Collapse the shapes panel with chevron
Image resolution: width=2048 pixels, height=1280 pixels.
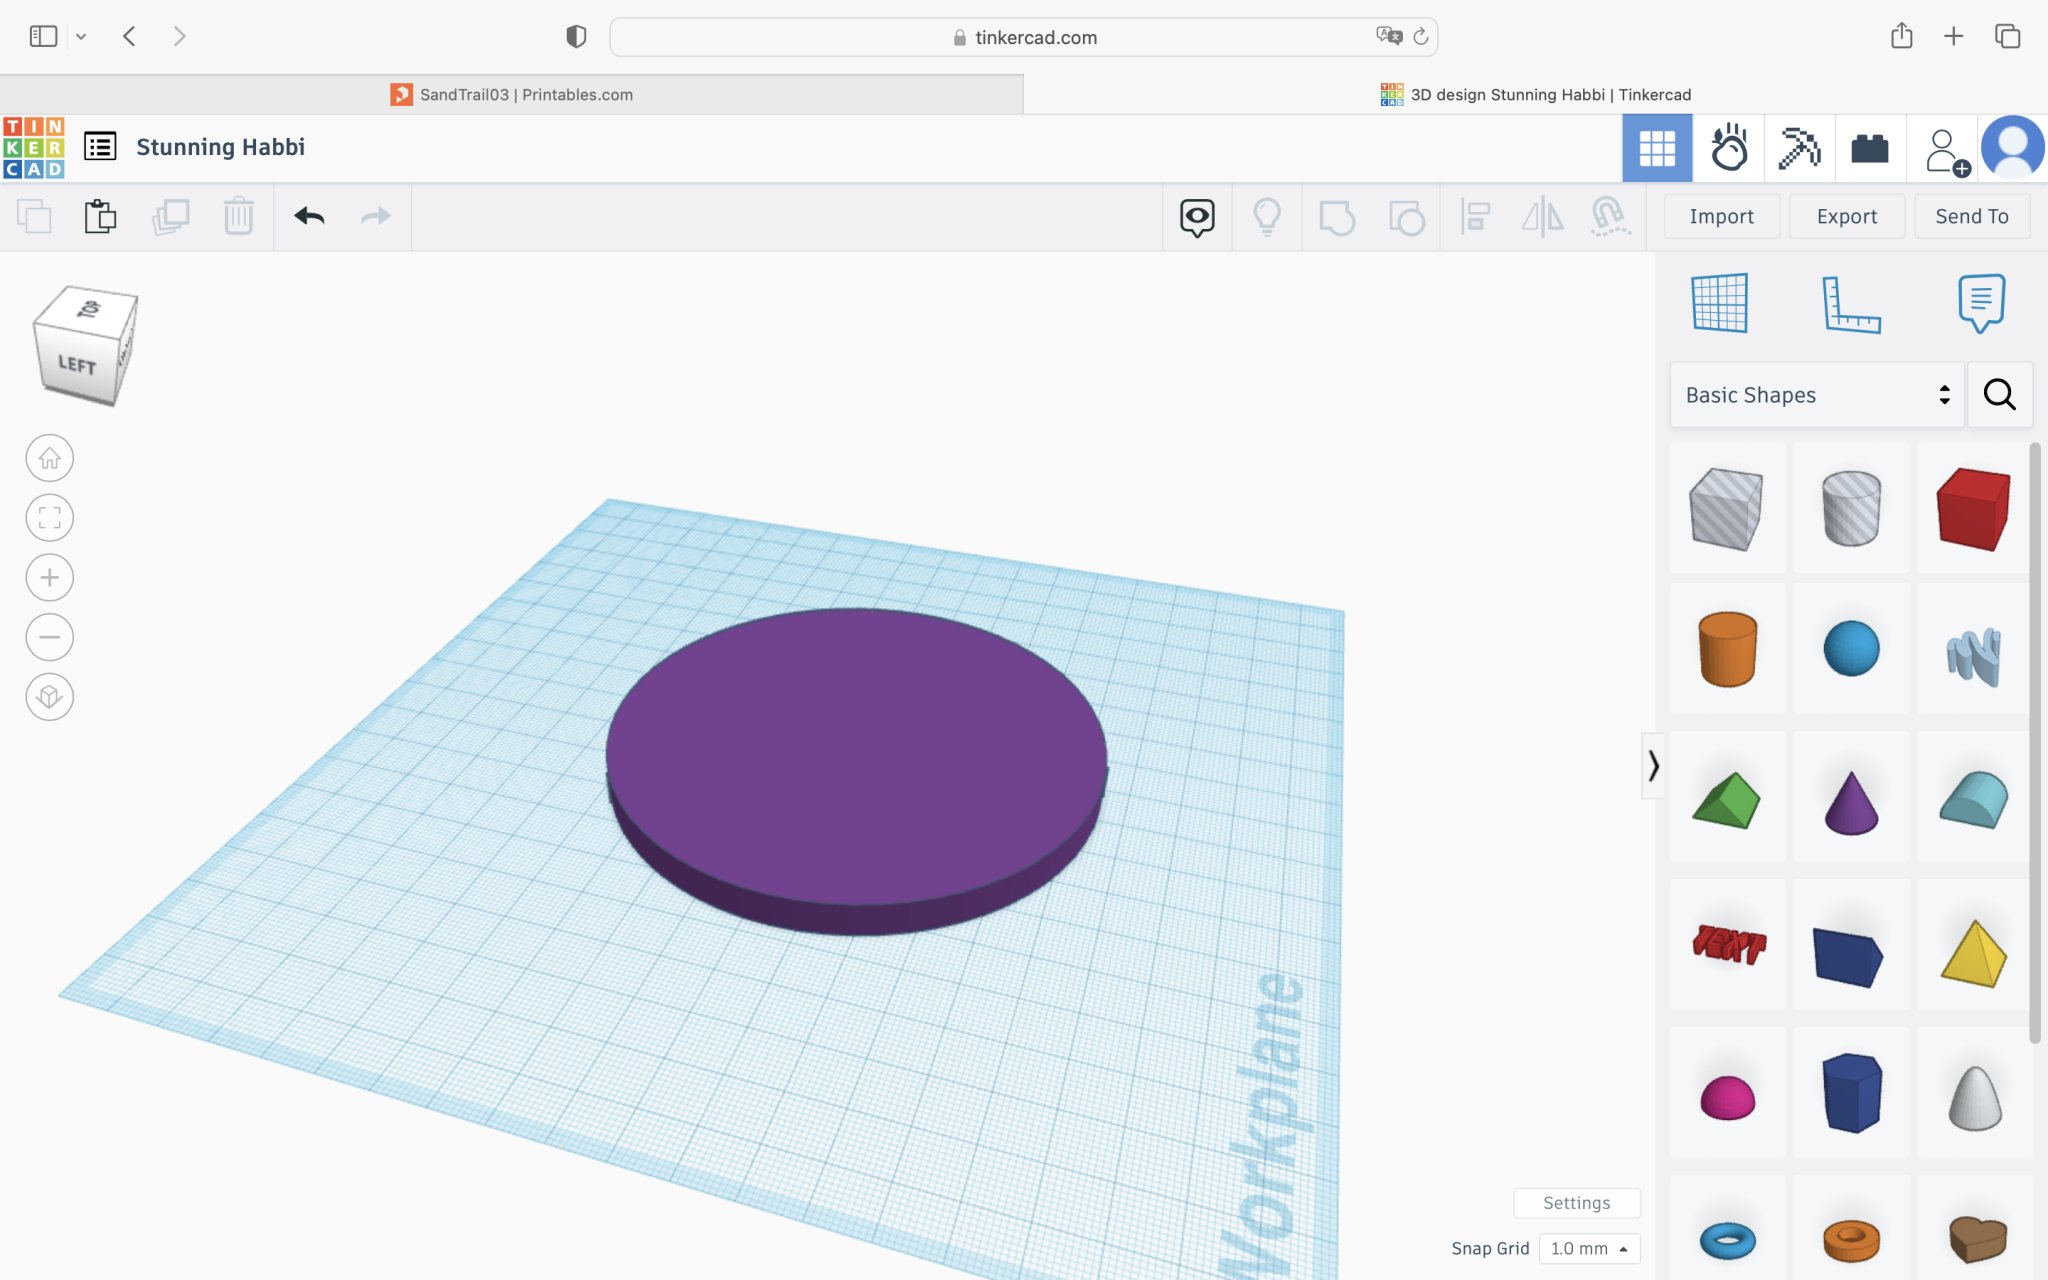(x=1653, y=766)
